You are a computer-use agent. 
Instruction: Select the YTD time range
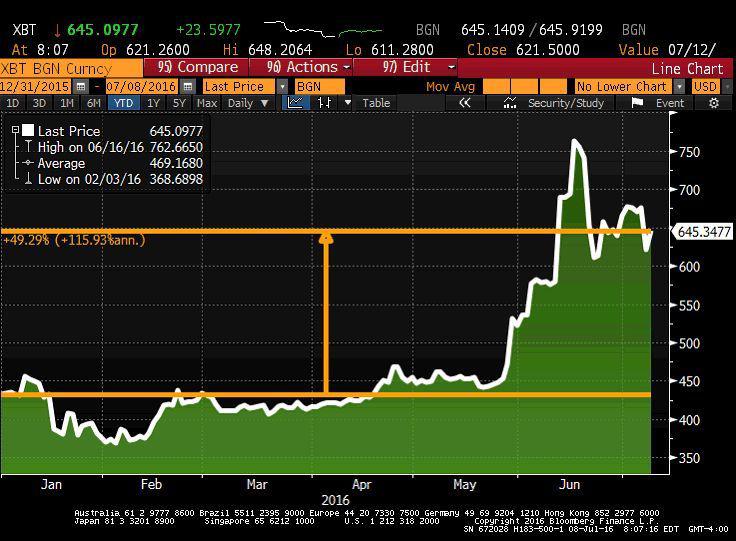point(123,103)
